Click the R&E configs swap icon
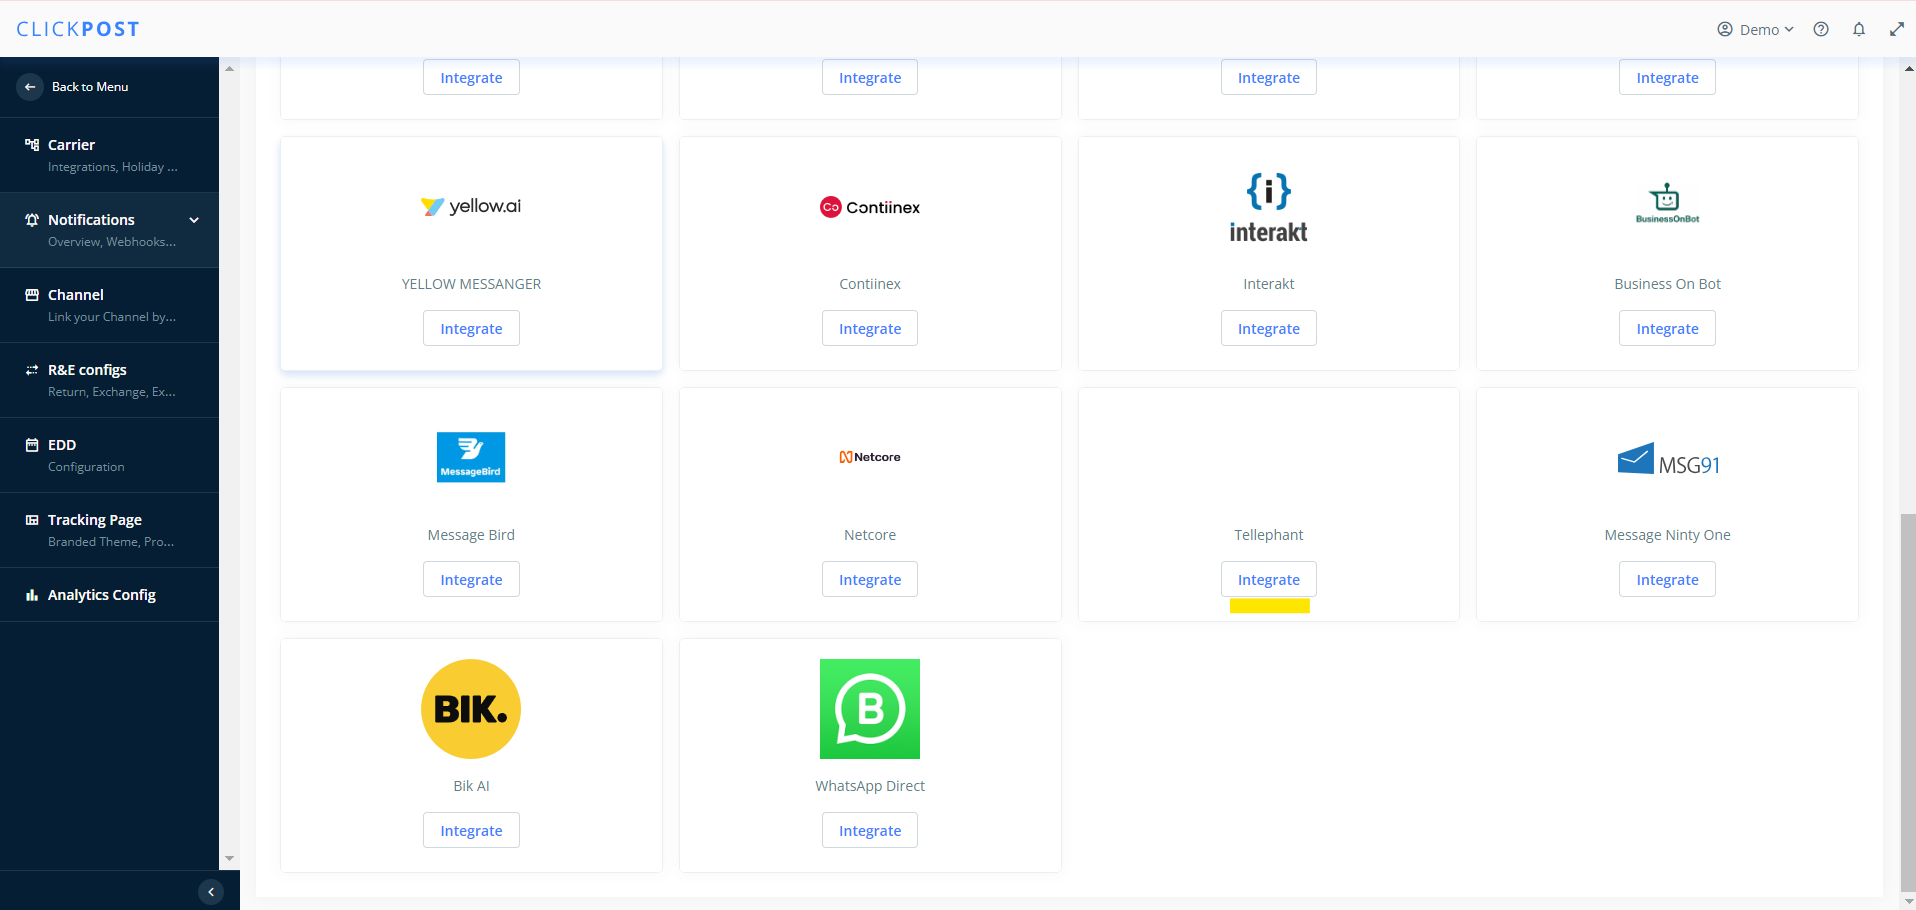 tap(32, 370)
